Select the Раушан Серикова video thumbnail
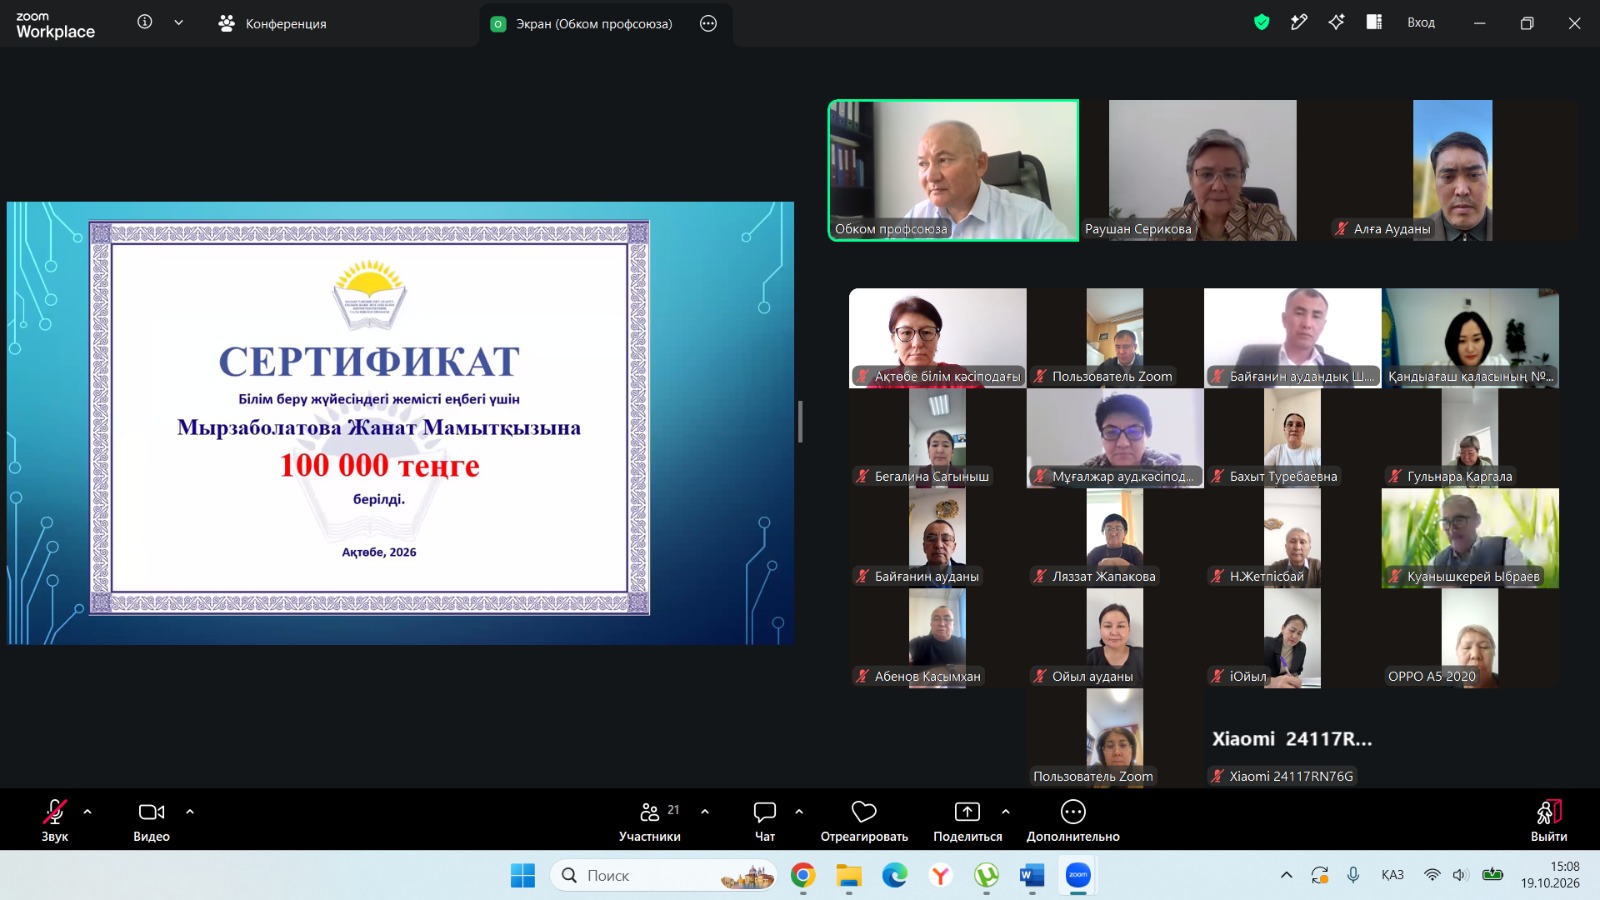This screenshot has height=900, width=1600. click(x=1202, y=170)
